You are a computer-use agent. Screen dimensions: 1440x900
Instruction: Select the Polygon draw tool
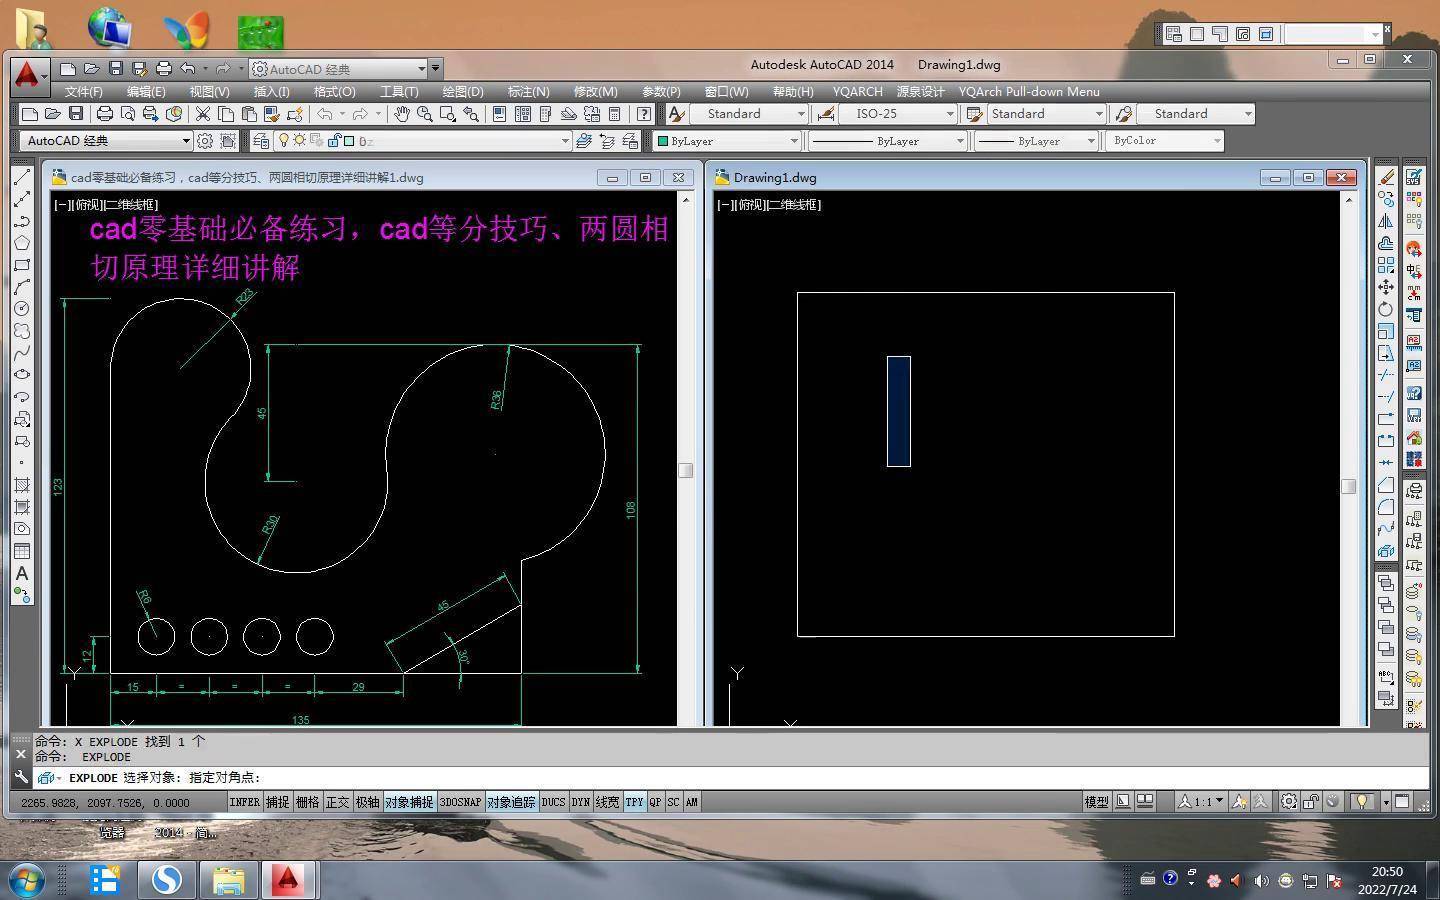[x=21, y=243]
